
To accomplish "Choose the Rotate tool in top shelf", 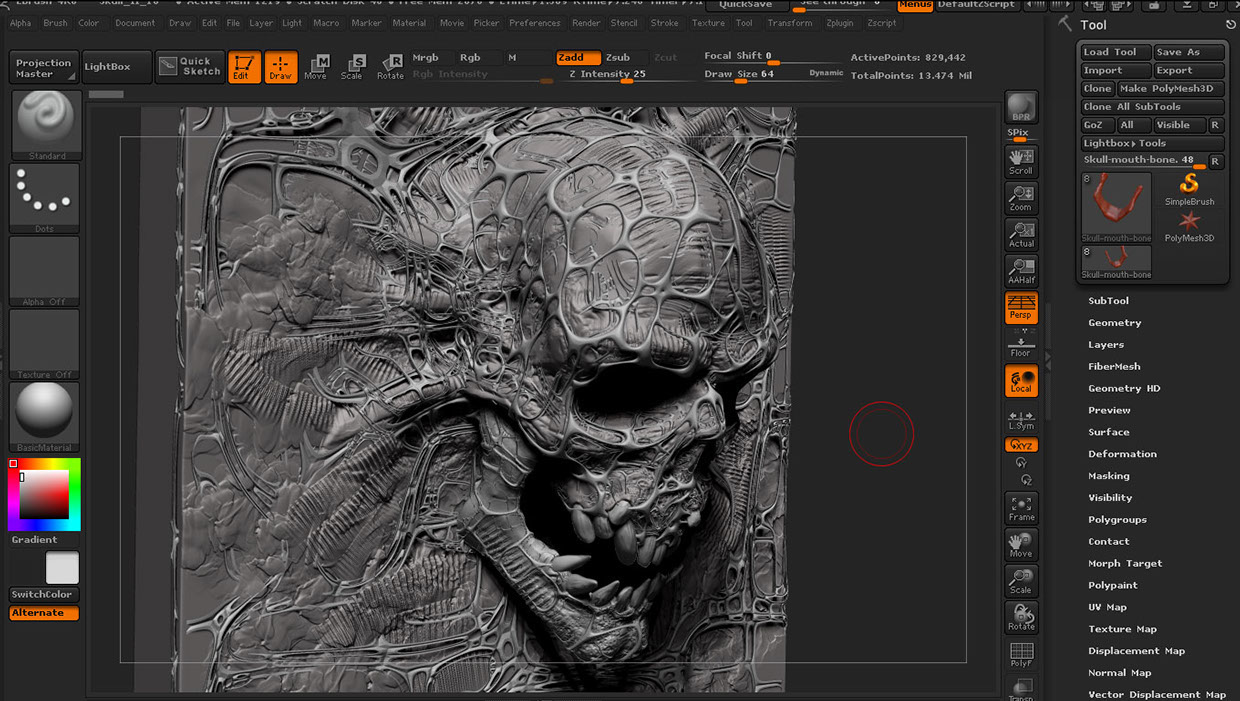I will 391,67.
